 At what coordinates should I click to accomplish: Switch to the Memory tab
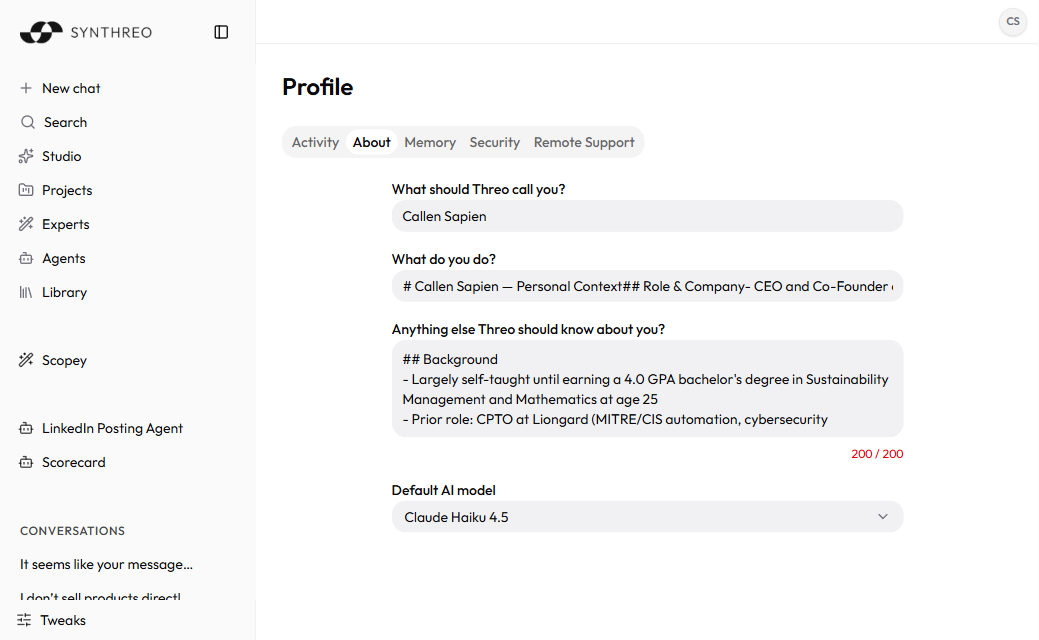click(430, 142)
